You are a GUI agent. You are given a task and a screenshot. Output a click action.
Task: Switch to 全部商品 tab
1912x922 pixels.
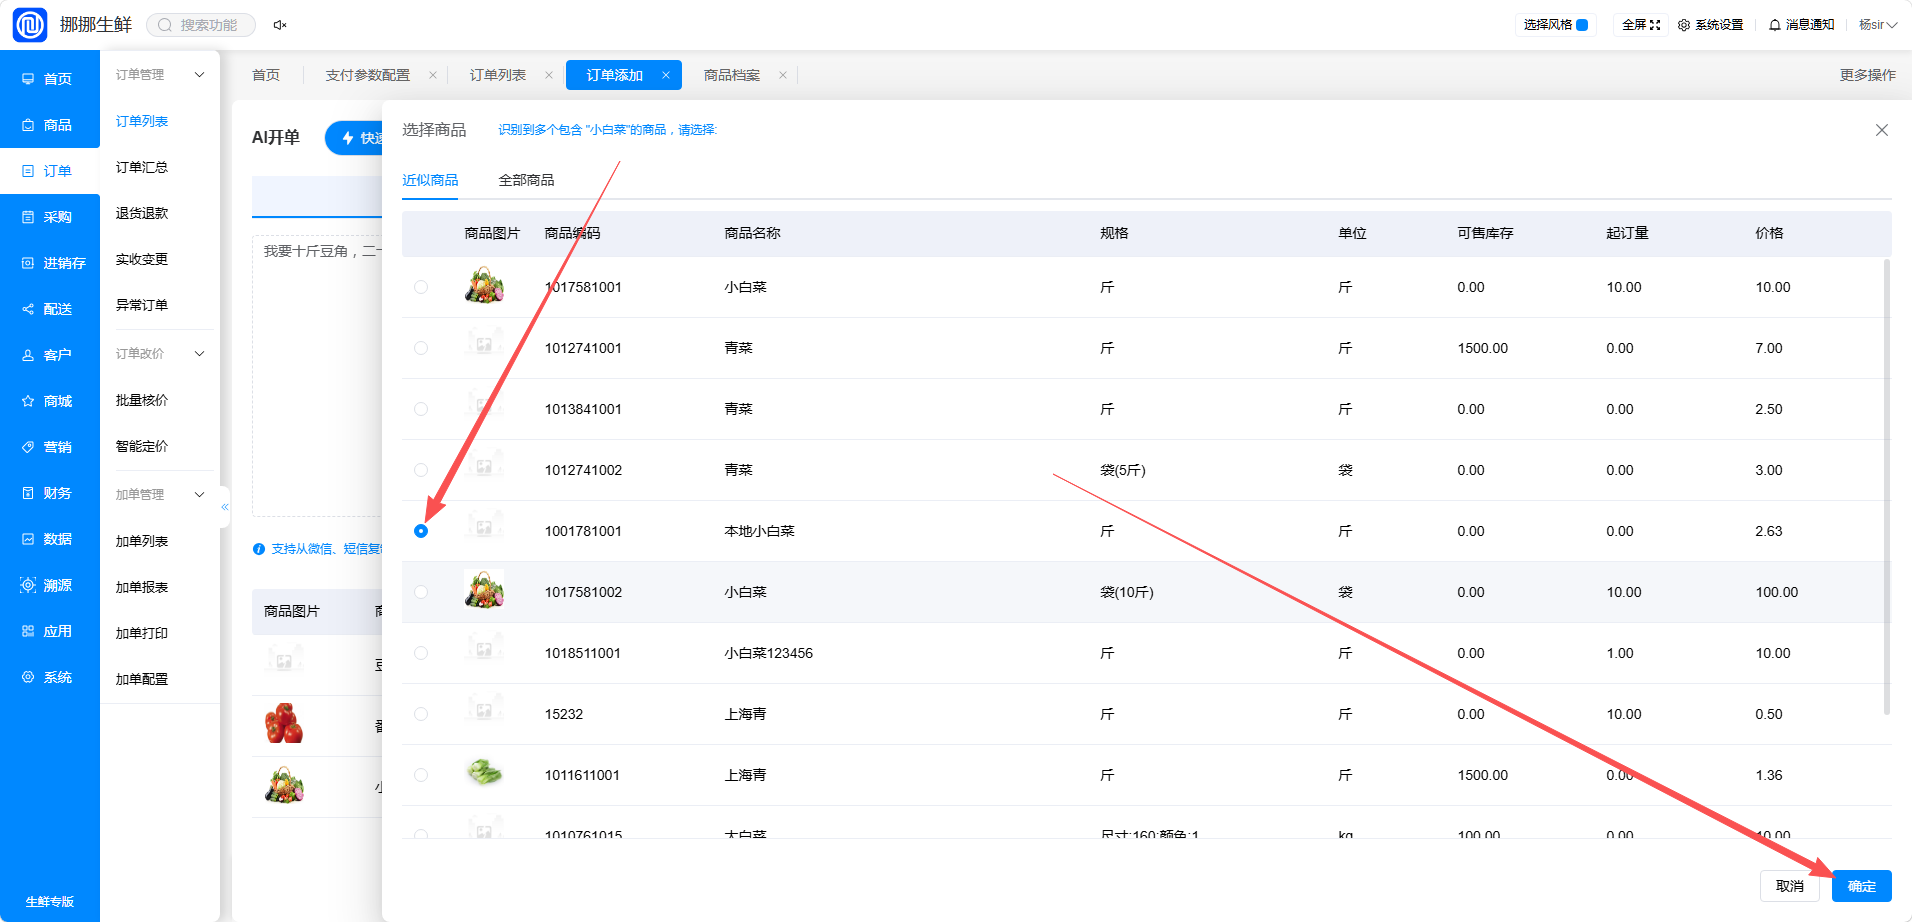coord(526,180)
